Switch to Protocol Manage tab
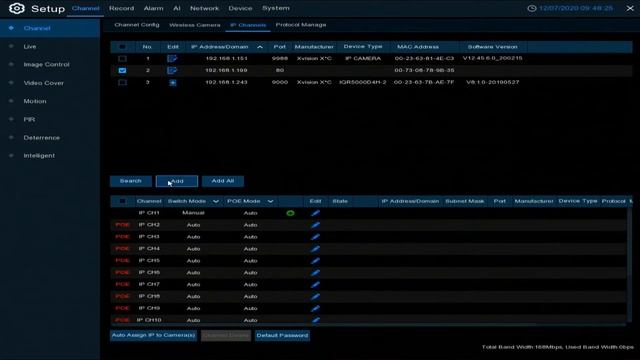The height and width of the screenshot is (360, 640). [x=301, y=25]
